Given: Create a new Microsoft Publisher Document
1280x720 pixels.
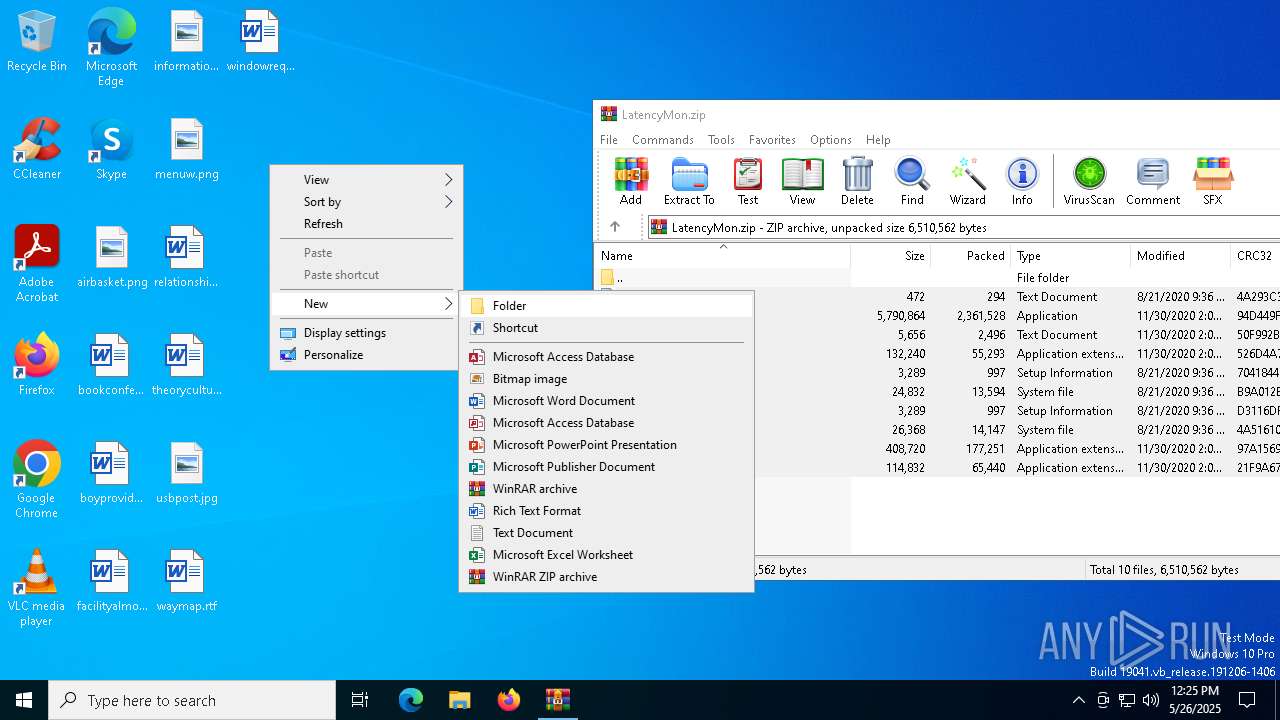Looking at the screenshot, I should (606, 467).
